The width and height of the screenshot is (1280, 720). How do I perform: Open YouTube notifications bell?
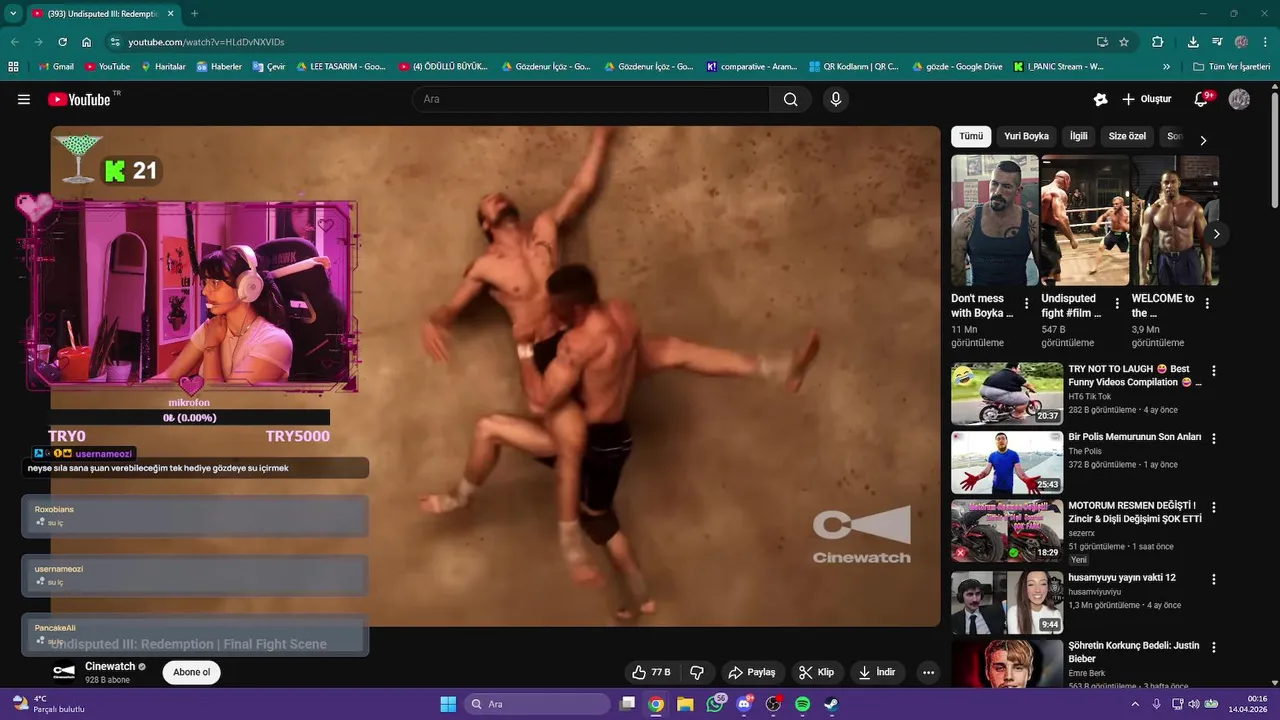tap(1202, 99)
